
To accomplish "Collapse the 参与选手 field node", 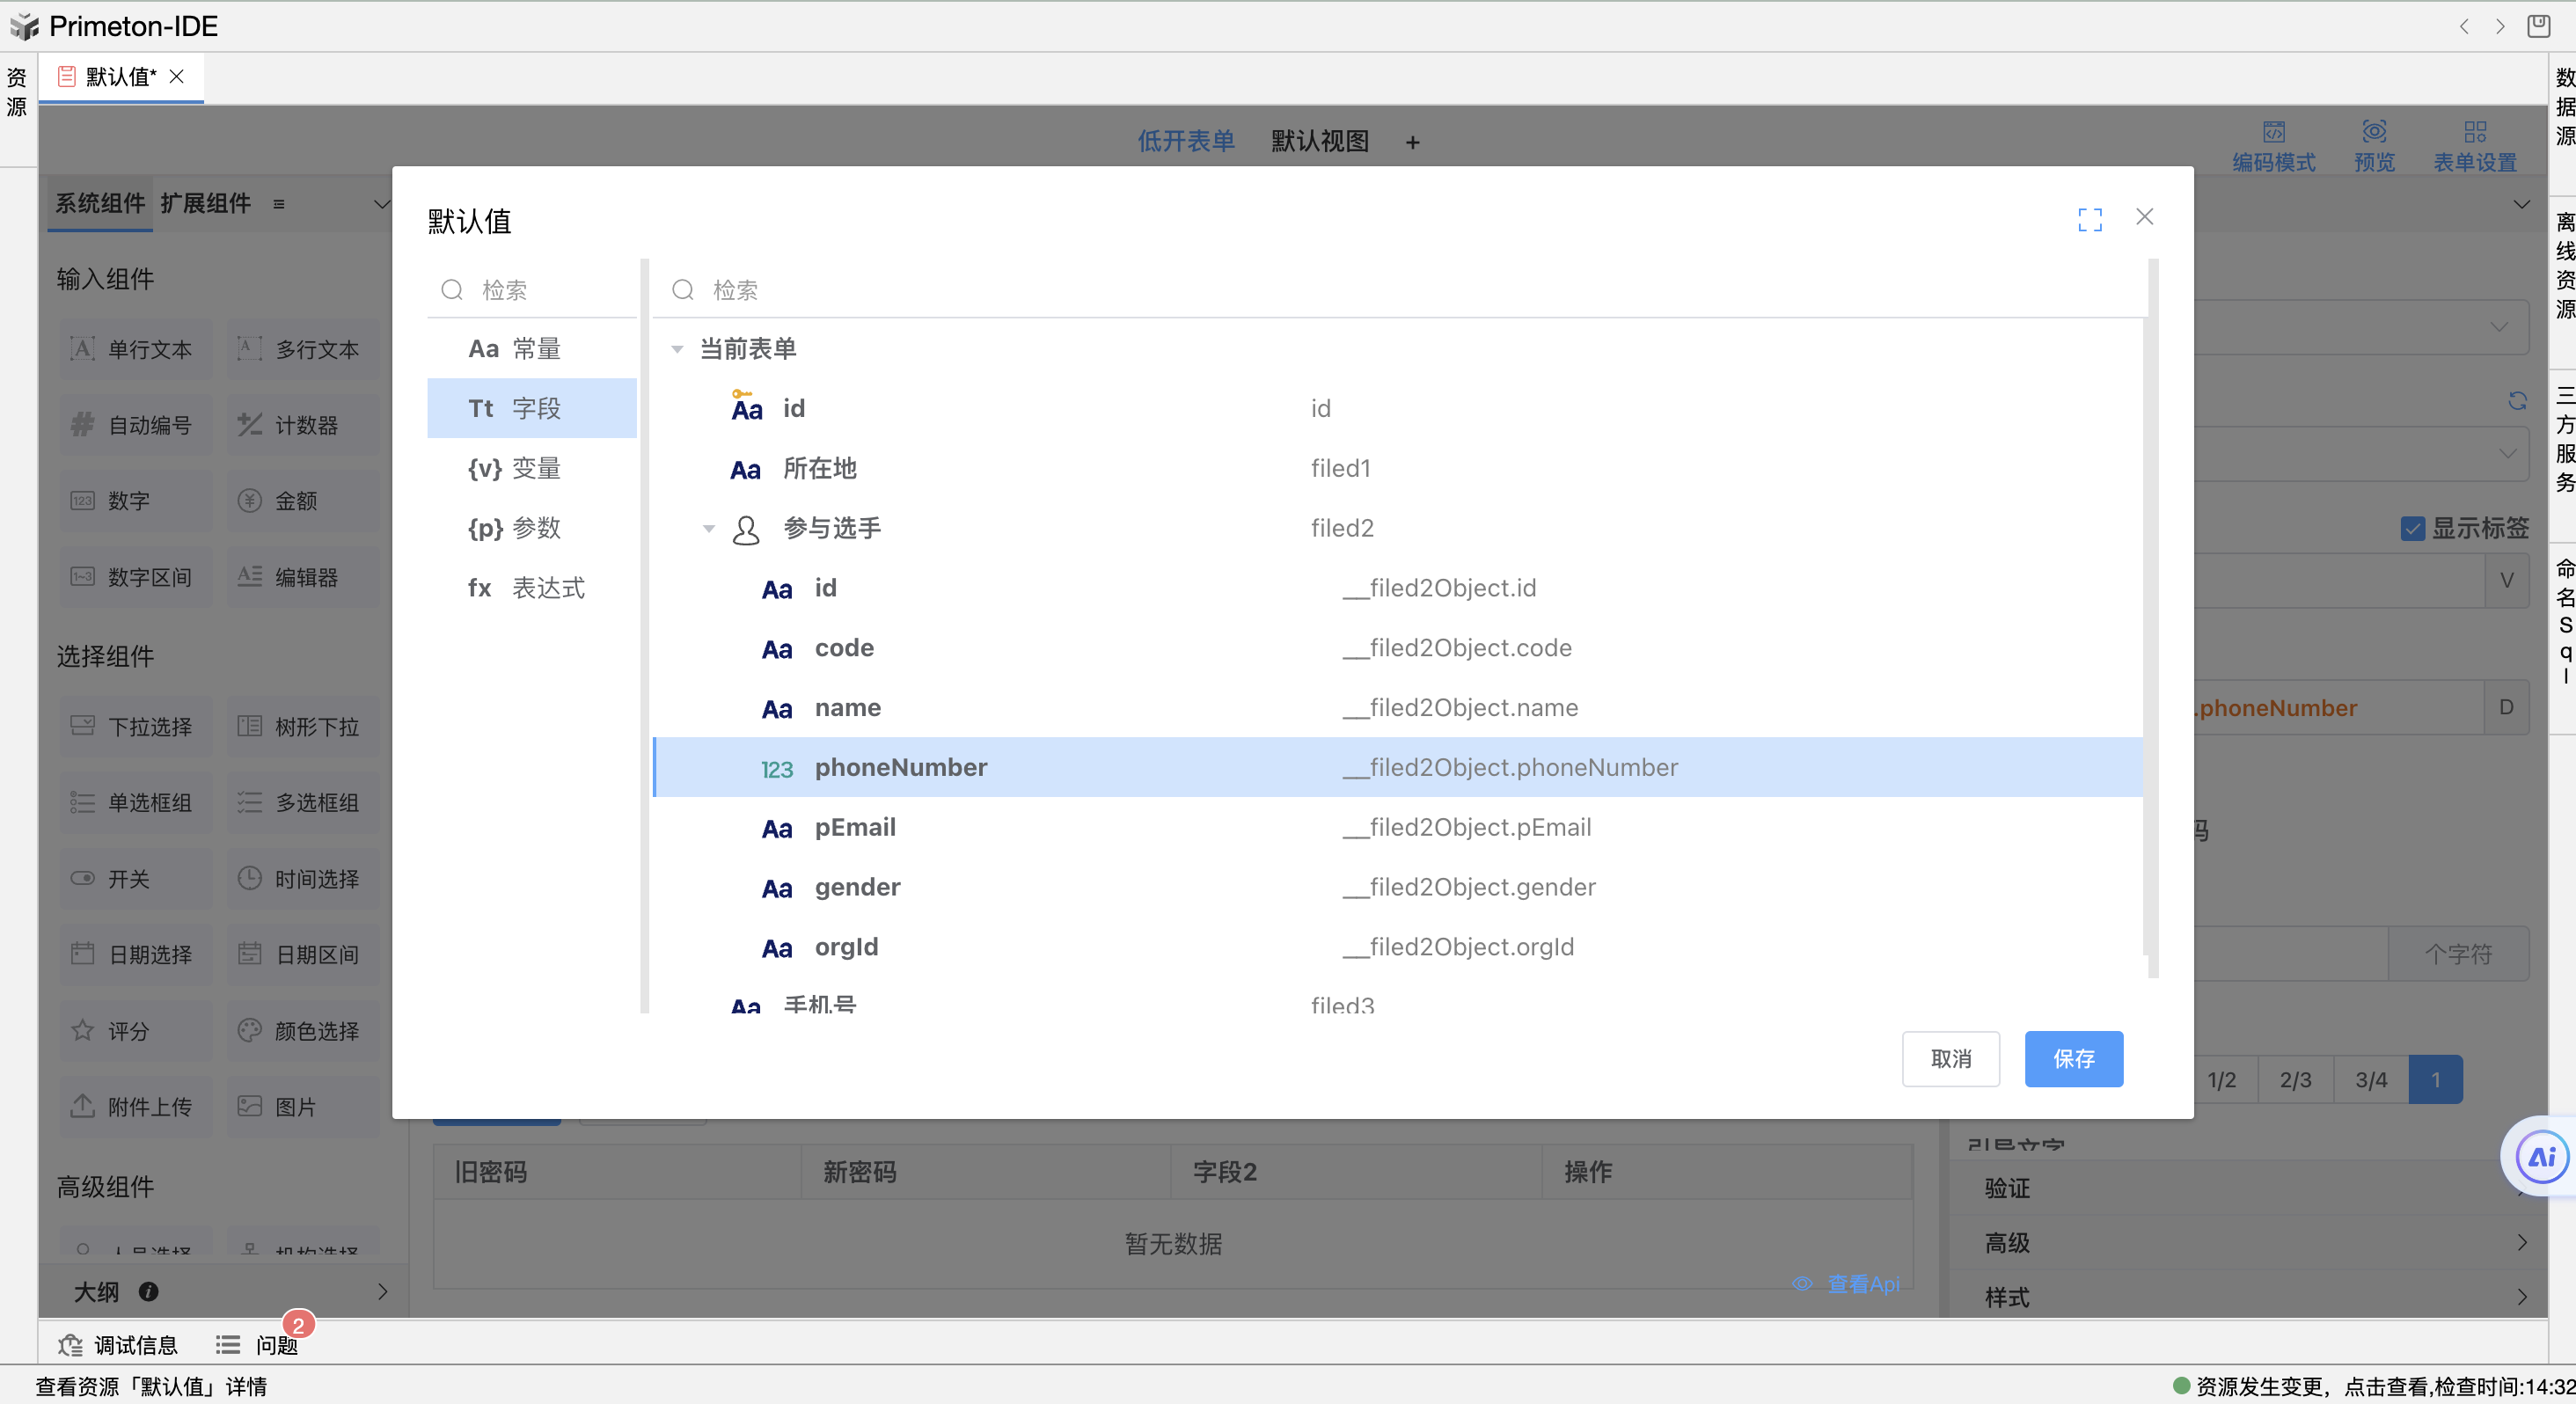I will tap(709, 528).
